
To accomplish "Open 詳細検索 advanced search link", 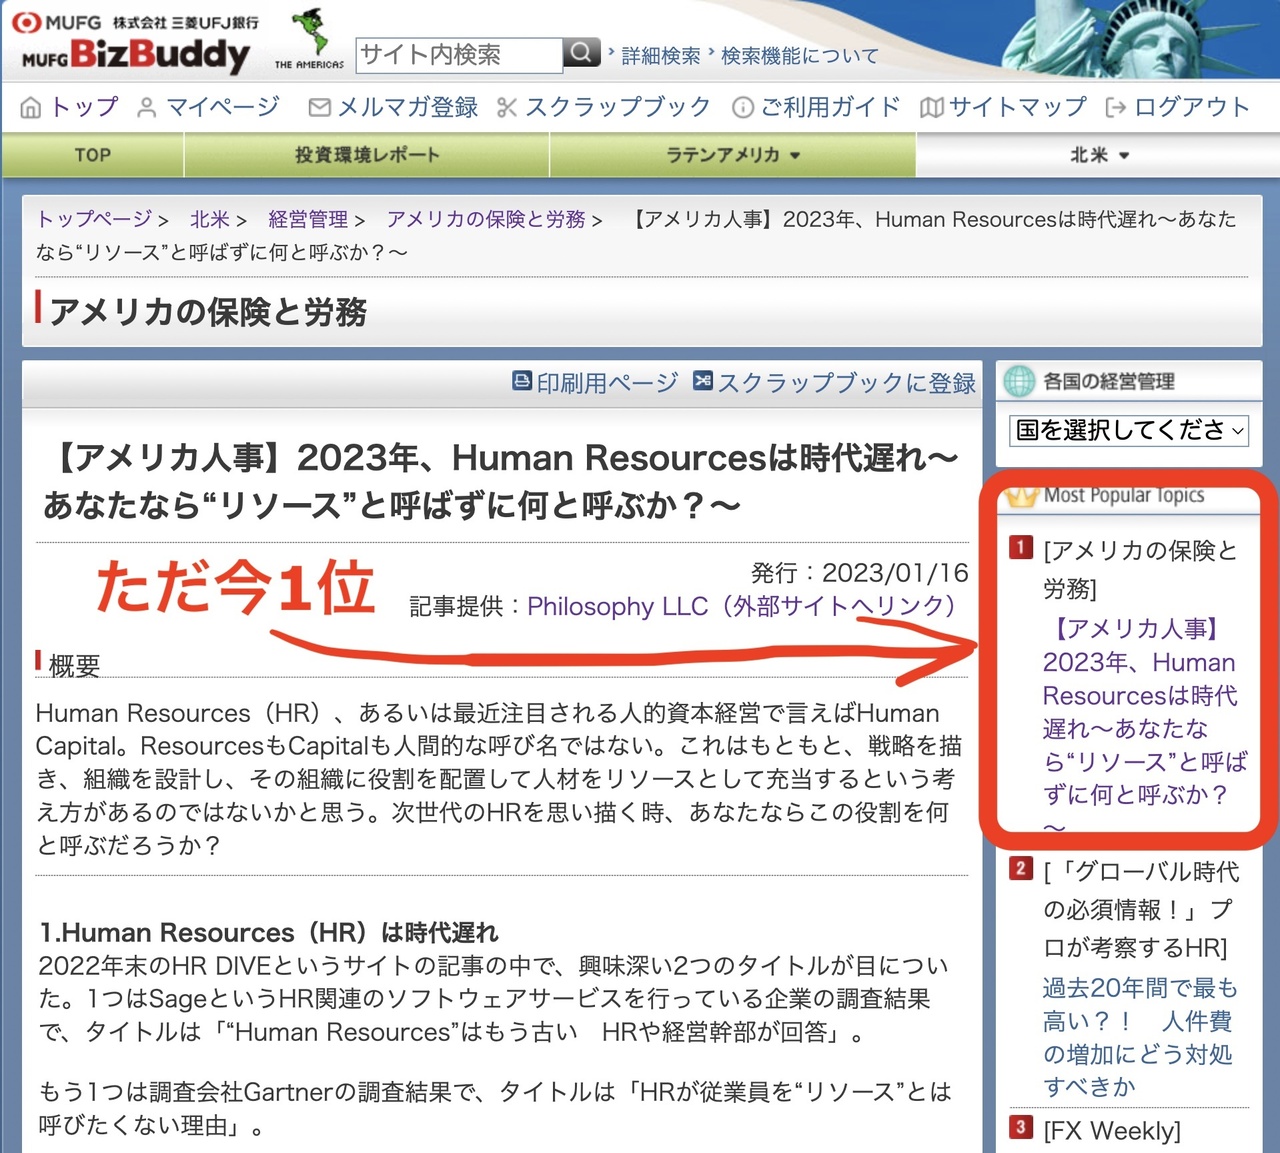I will (x=660, y=56).
